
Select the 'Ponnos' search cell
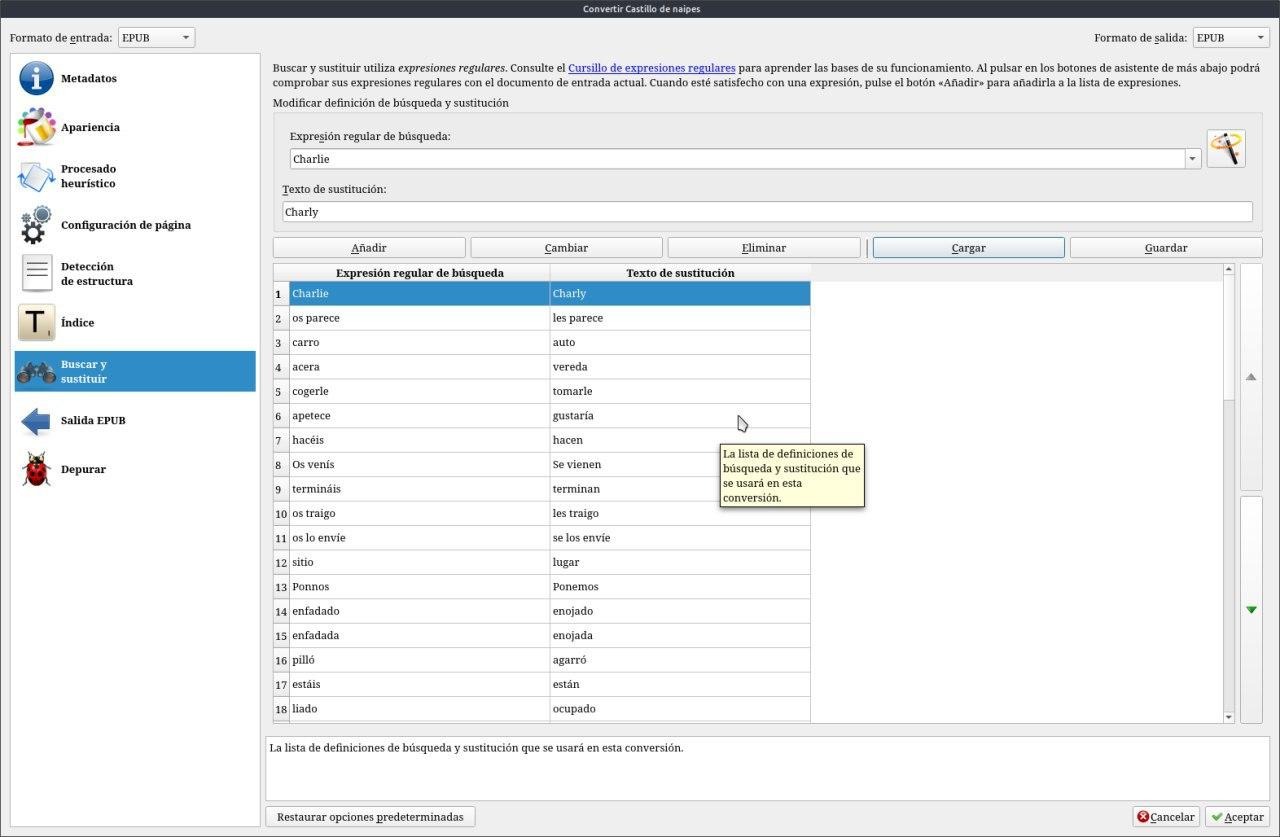(x=419, y=587)
